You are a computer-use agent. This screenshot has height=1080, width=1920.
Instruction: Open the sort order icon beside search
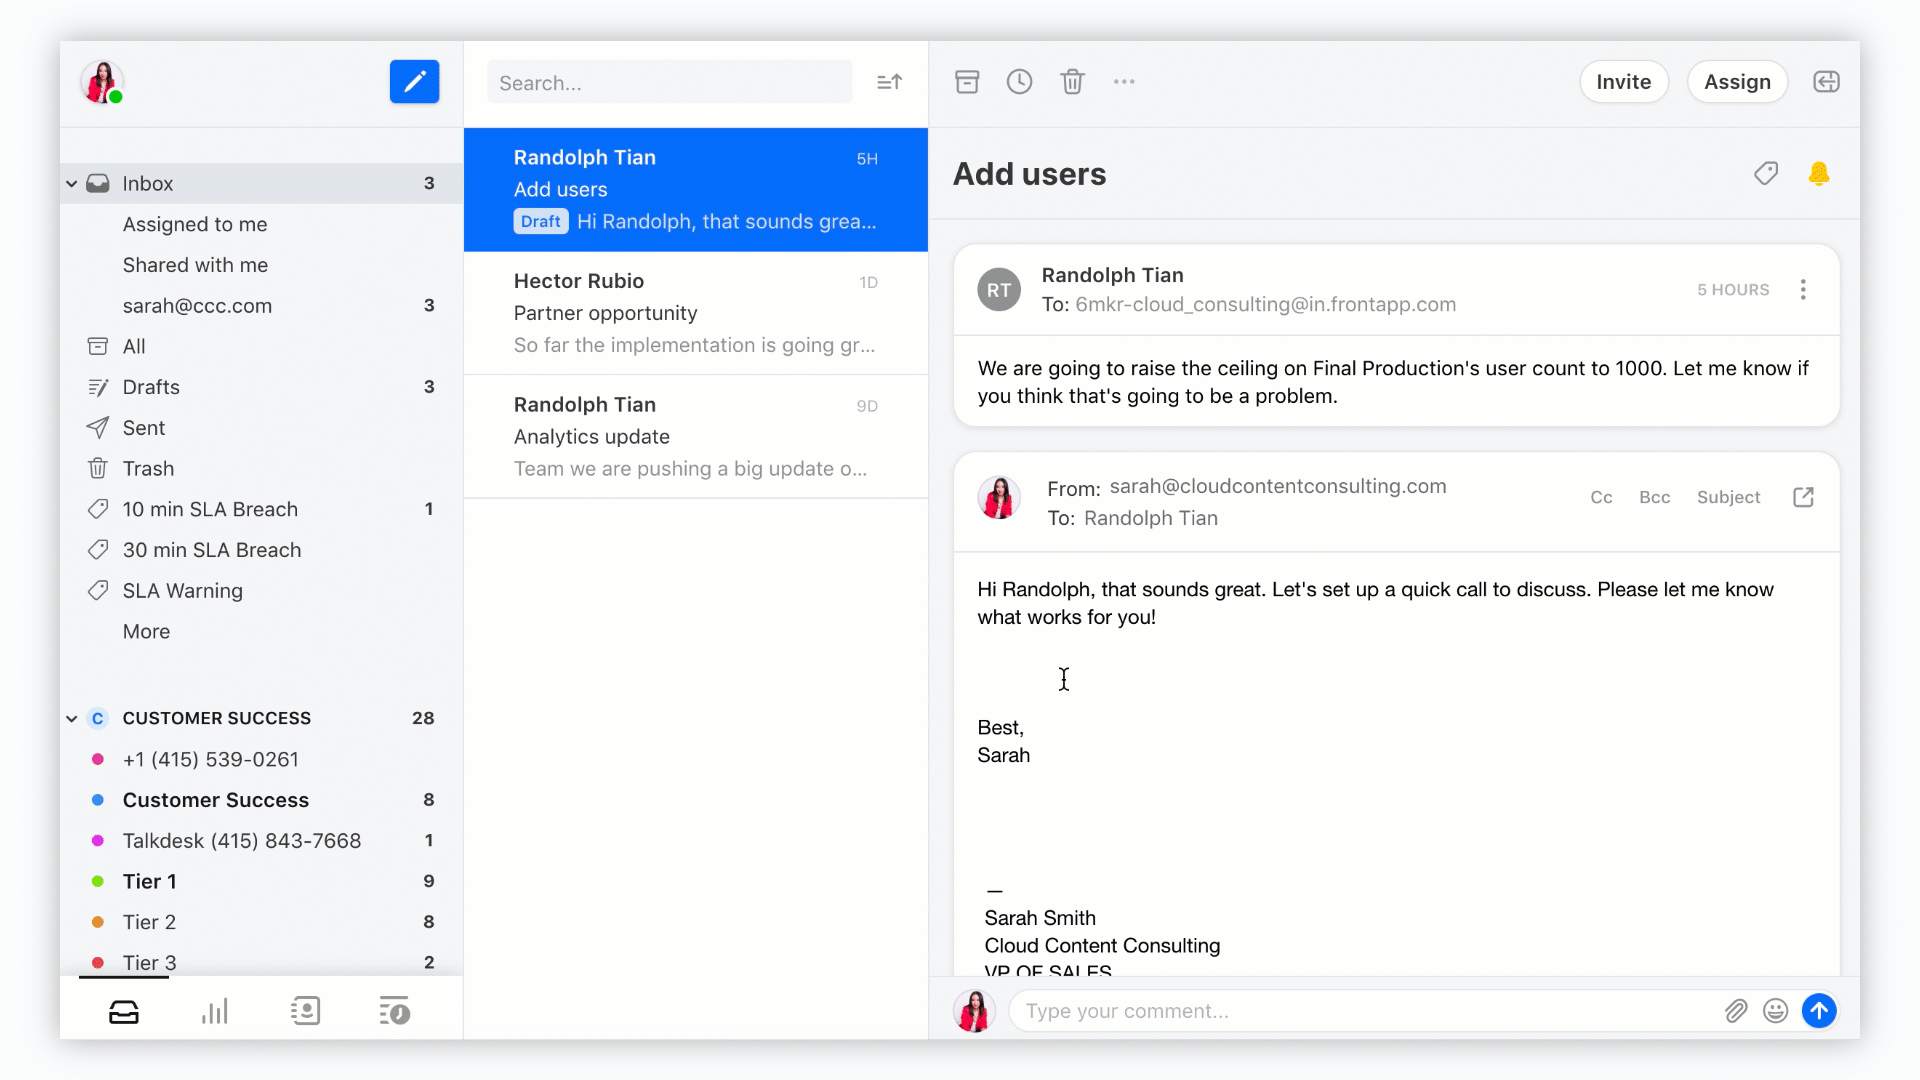click(x=889, y=82)
